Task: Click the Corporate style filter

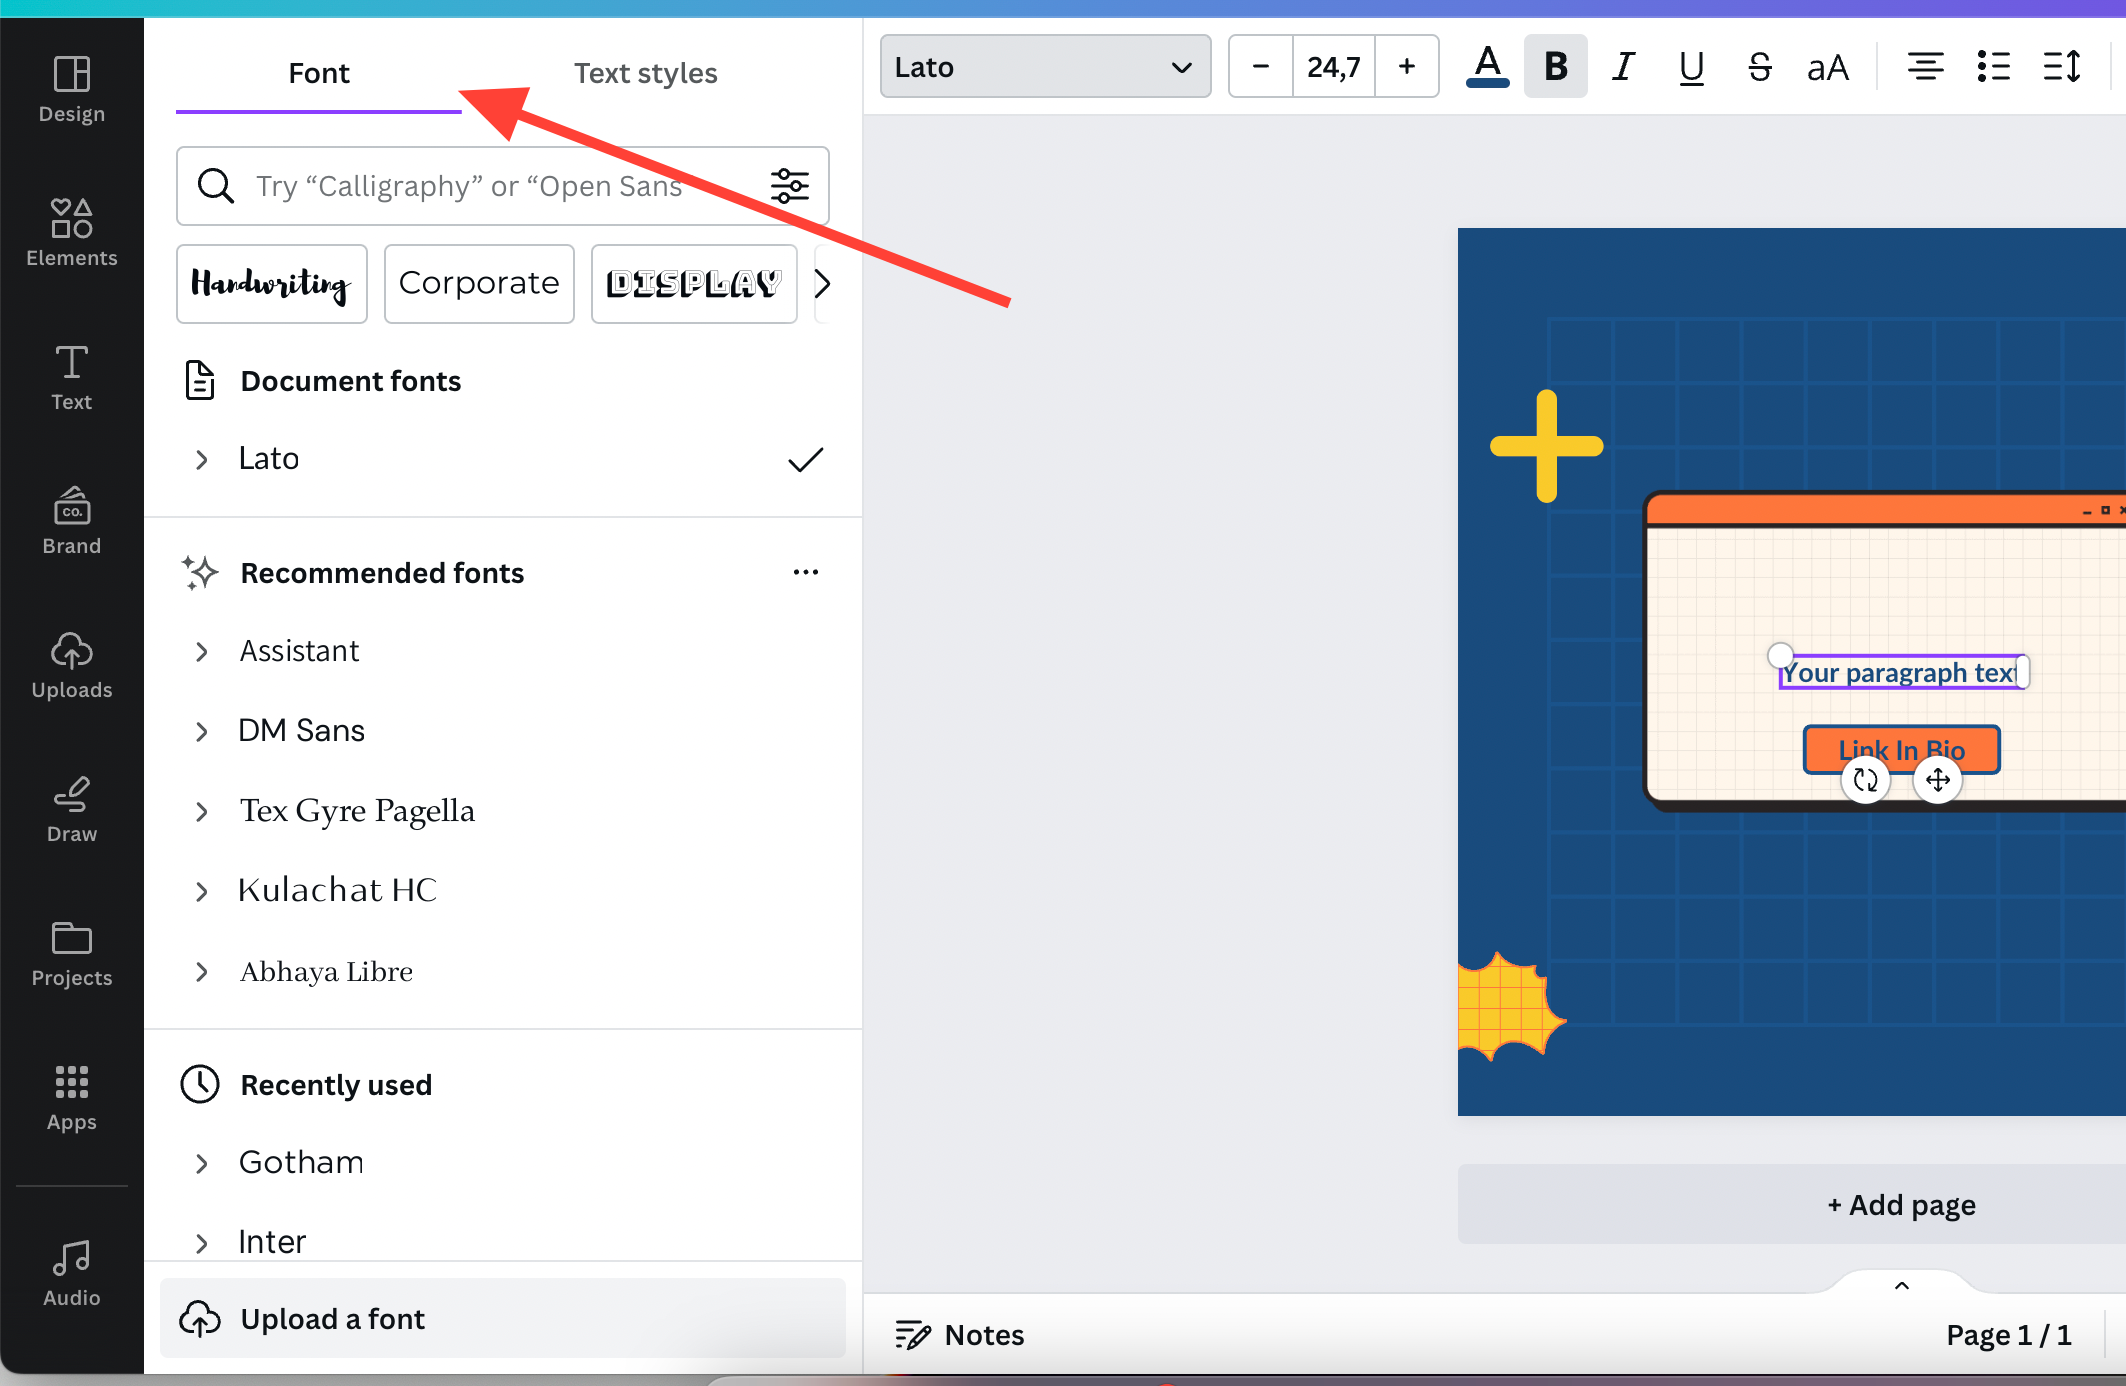Action: (x=477, y=284)
